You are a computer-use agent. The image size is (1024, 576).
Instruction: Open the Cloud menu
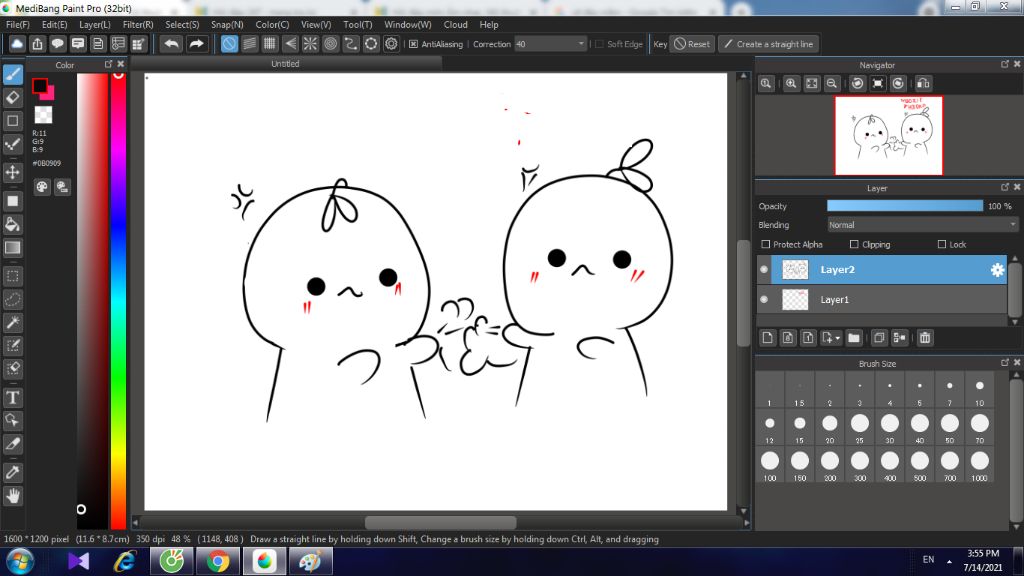click(x=455, y=25)
